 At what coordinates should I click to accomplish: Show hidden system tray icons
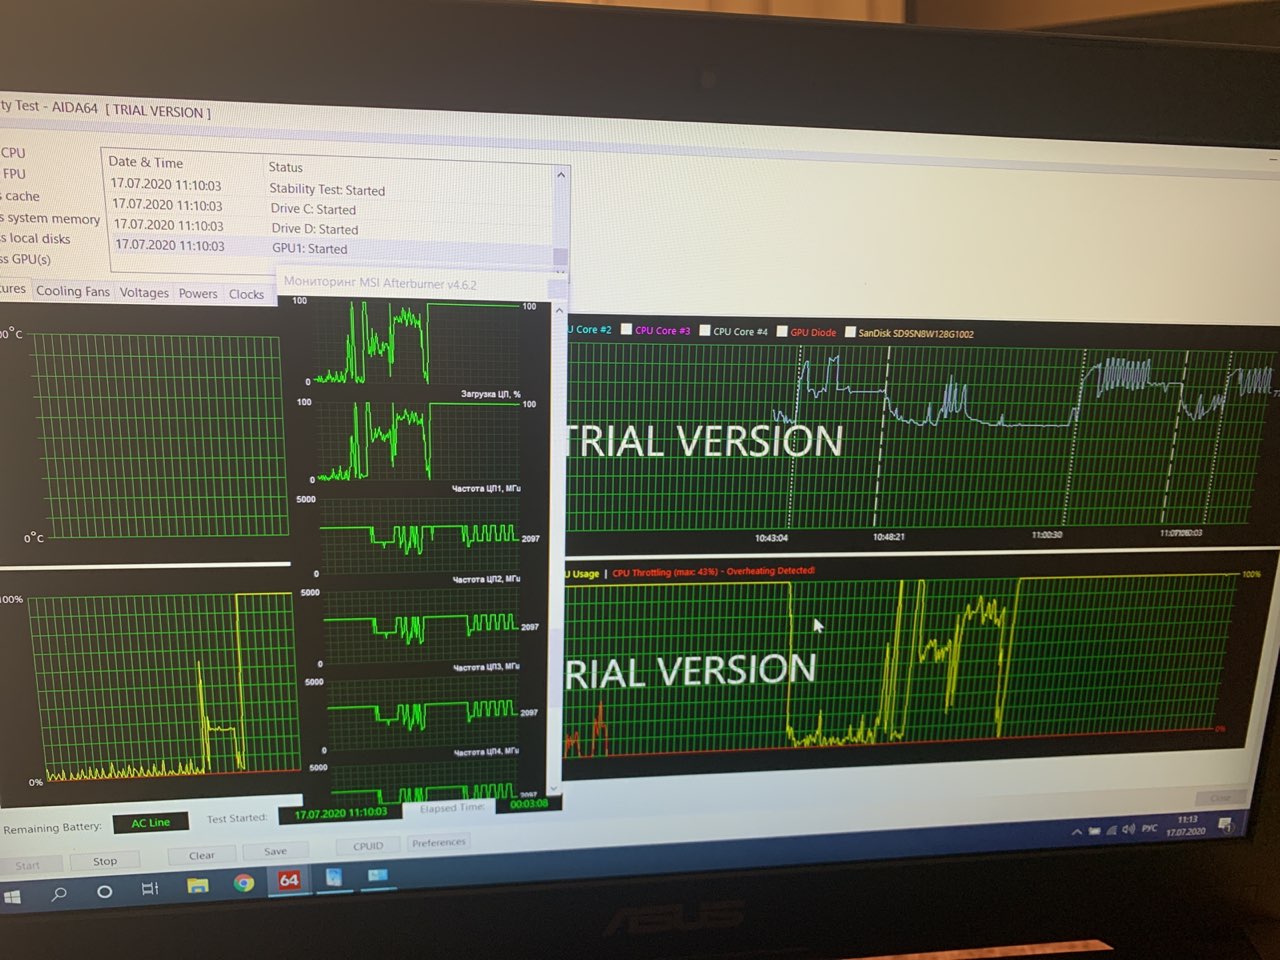[x=1077, y=832]
